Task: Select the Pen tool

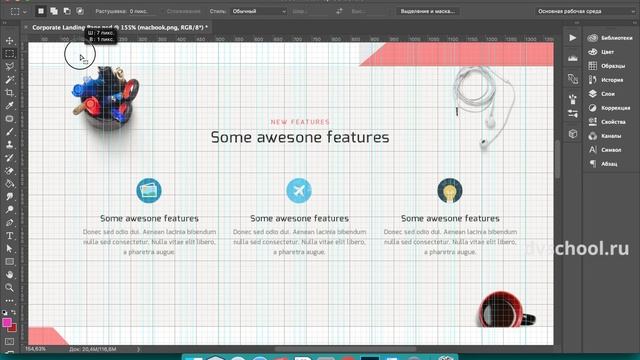Action: click(x=9, y=223)
